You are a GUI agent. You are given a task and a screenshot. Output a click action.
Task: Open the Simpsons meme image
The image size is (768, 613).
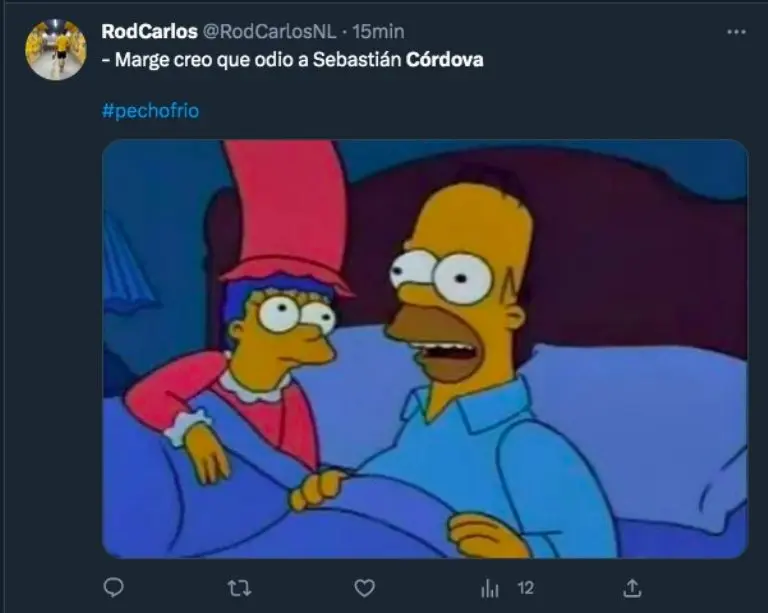point(425,349)
